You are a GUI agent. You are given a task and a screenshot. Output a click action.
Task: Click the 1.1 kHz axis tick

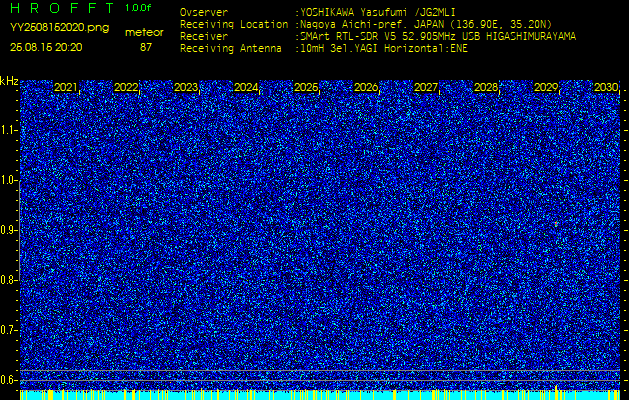[x=9, y=130]
